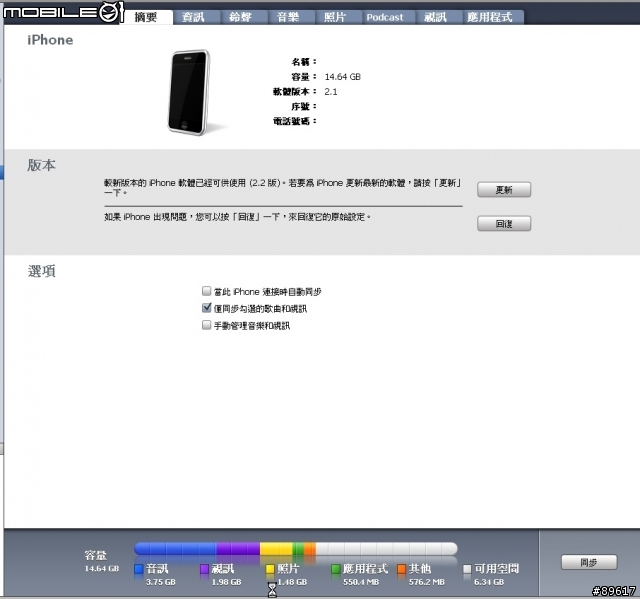Viewport: 640px width, 599px height.
Task: Click the software version 2.1 value
Action: coord(331,91)
